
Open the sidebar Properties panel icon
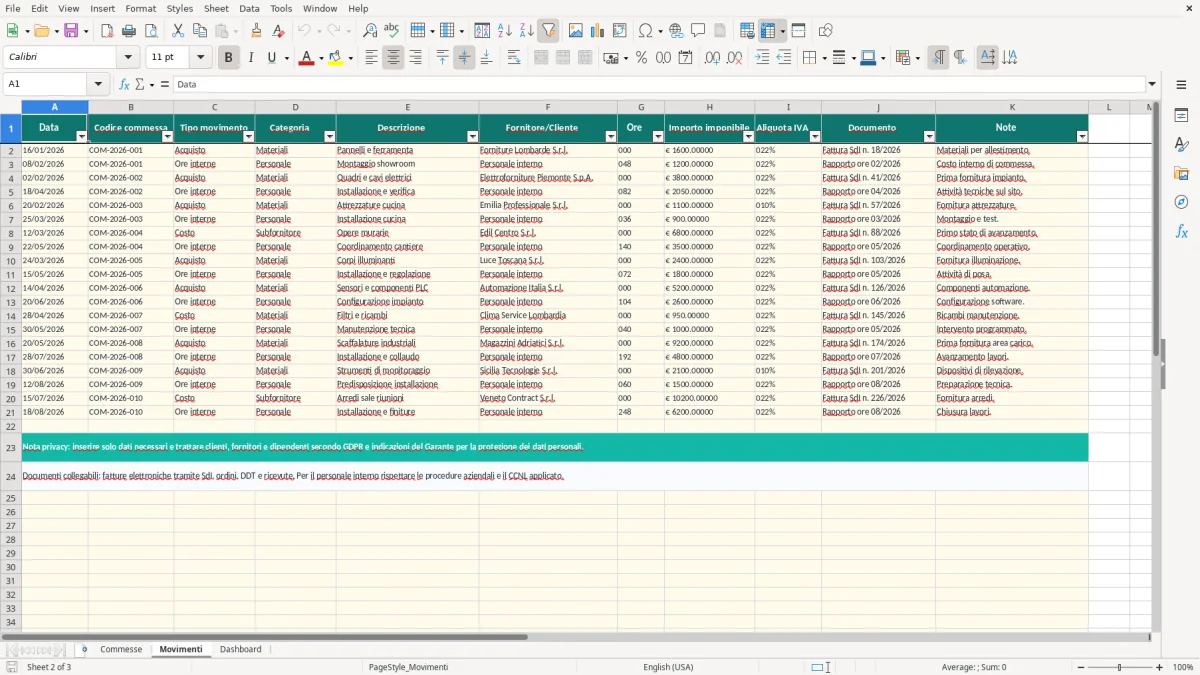(x=1181, y=116)
